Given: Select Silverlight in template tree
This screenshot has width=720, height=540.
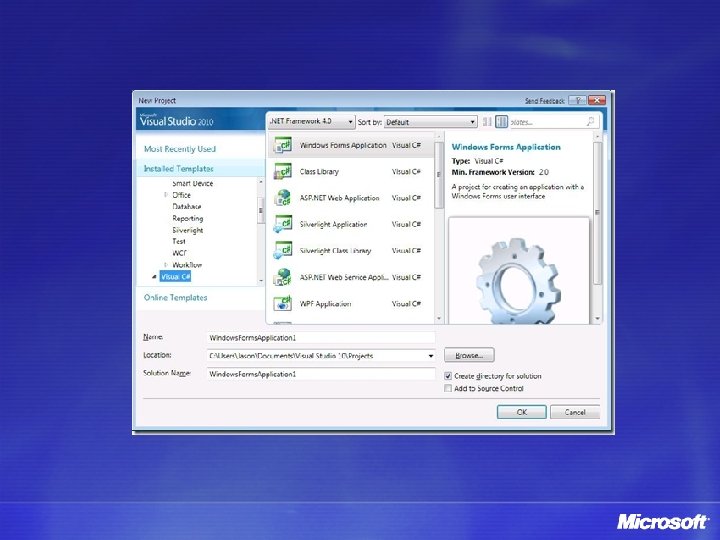Looking at the screenshot, I should pos(187,230).
